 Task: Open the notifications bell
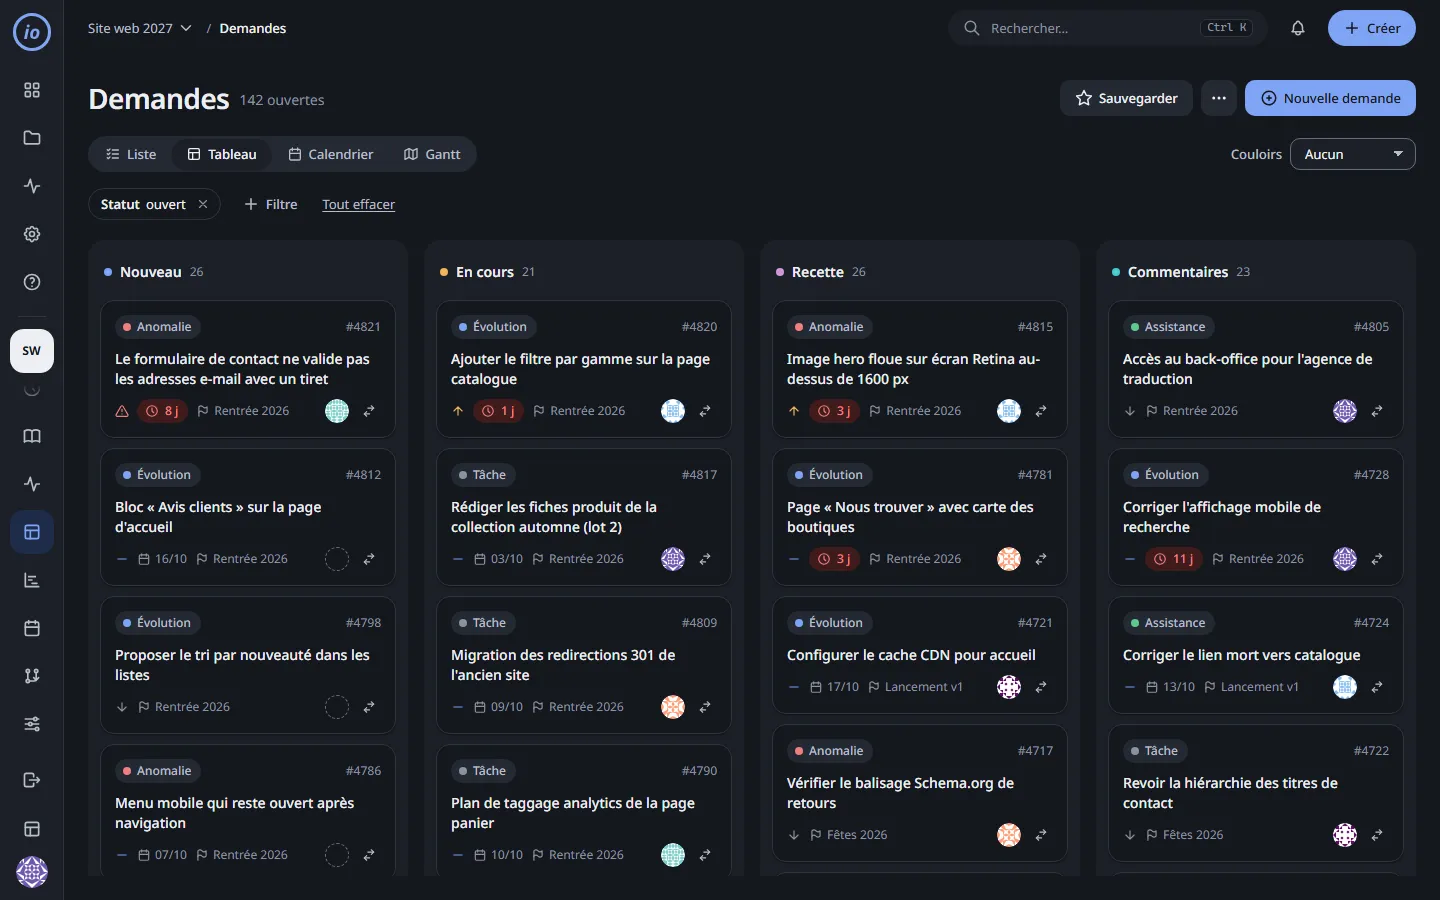click(x=1298, y=28)
